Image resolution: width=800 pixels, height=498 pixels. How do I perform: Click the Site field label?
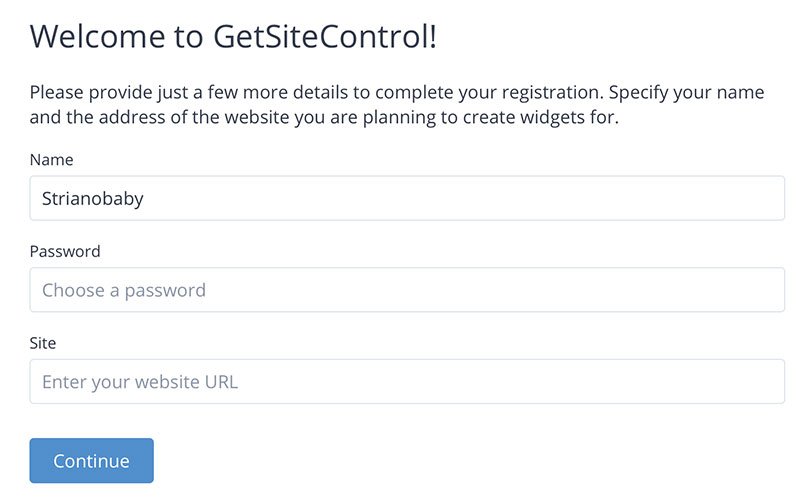[43, 343]
